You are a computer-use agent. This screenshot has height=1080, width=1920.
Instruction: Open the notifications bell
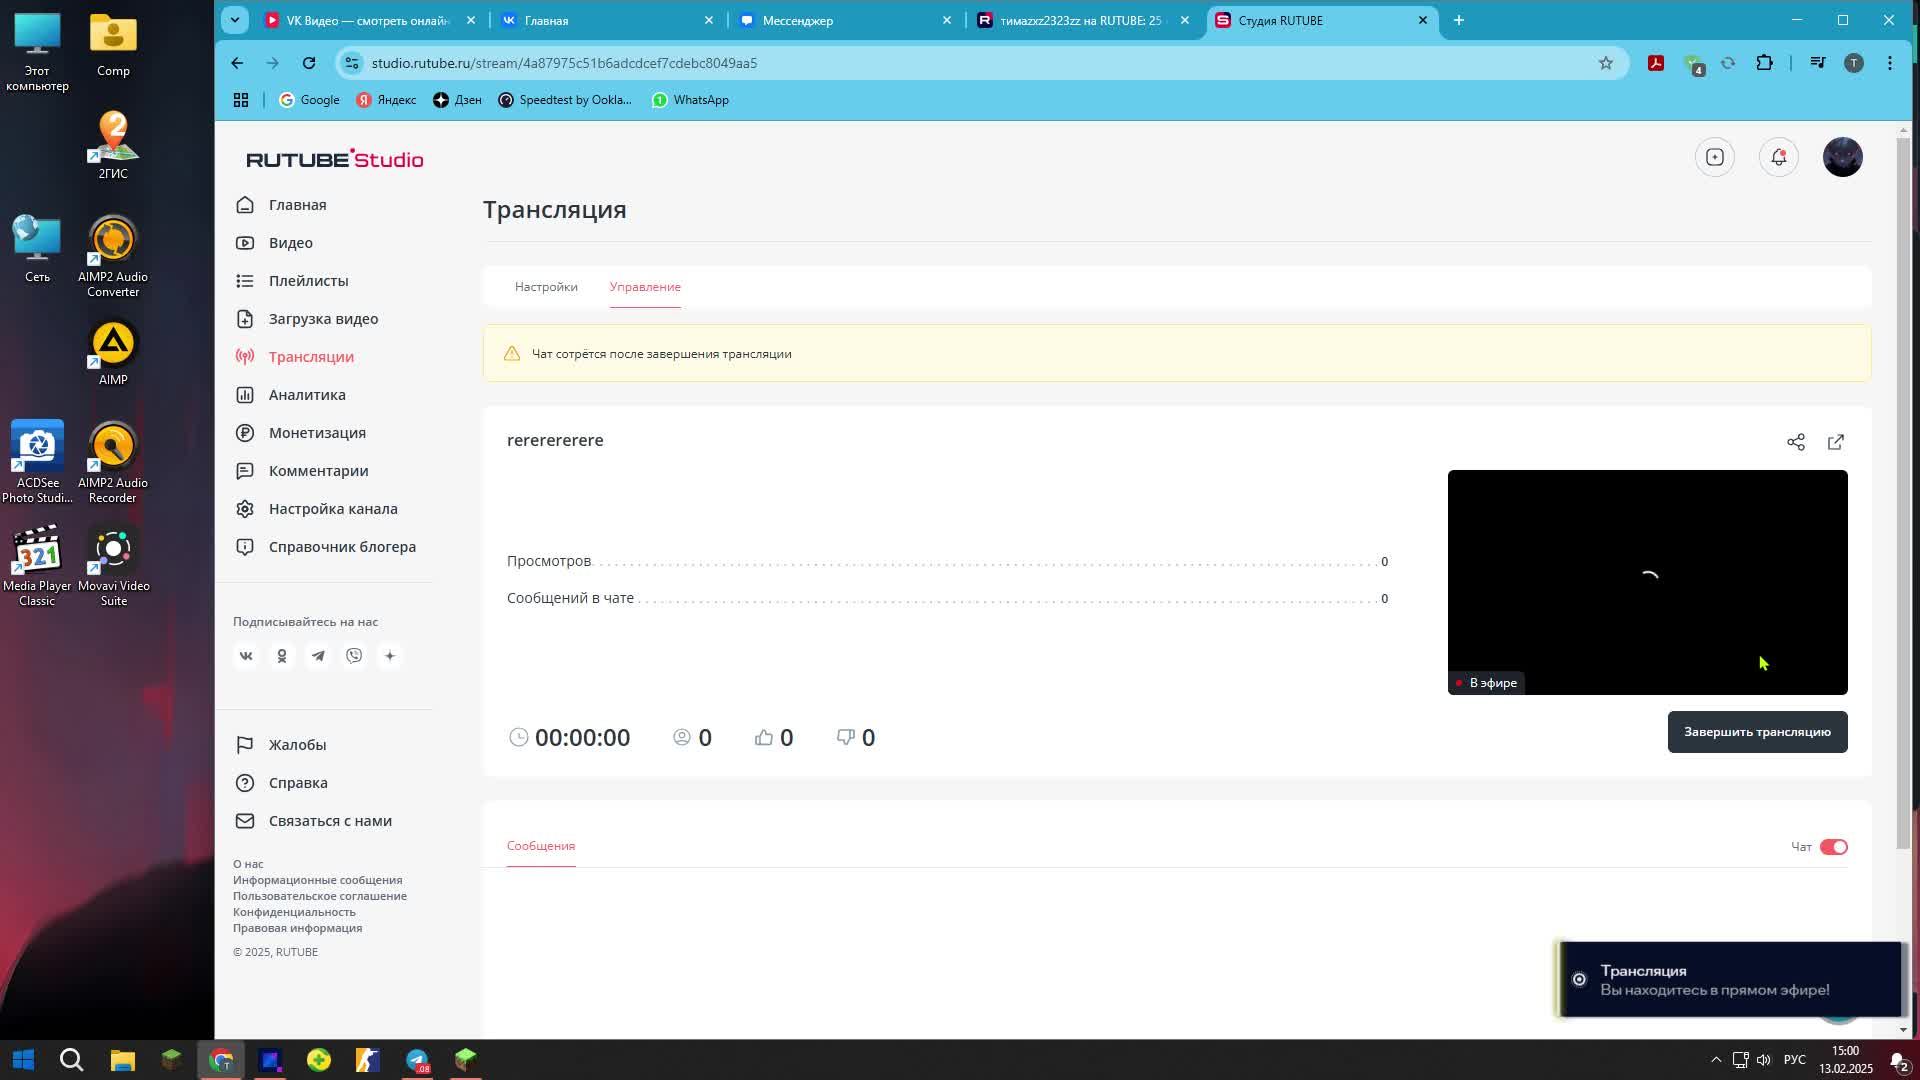click(x=1779, y=157)
